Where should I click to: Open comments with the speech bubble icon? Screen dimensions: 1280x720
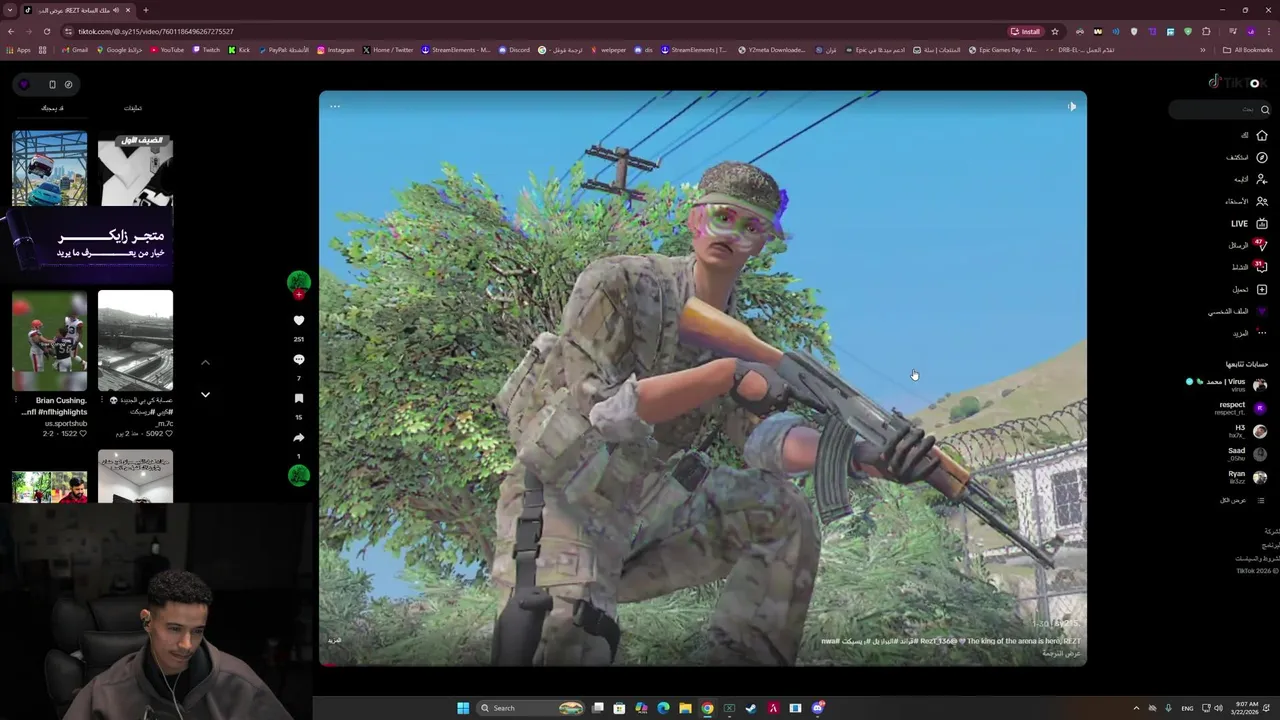298,360
